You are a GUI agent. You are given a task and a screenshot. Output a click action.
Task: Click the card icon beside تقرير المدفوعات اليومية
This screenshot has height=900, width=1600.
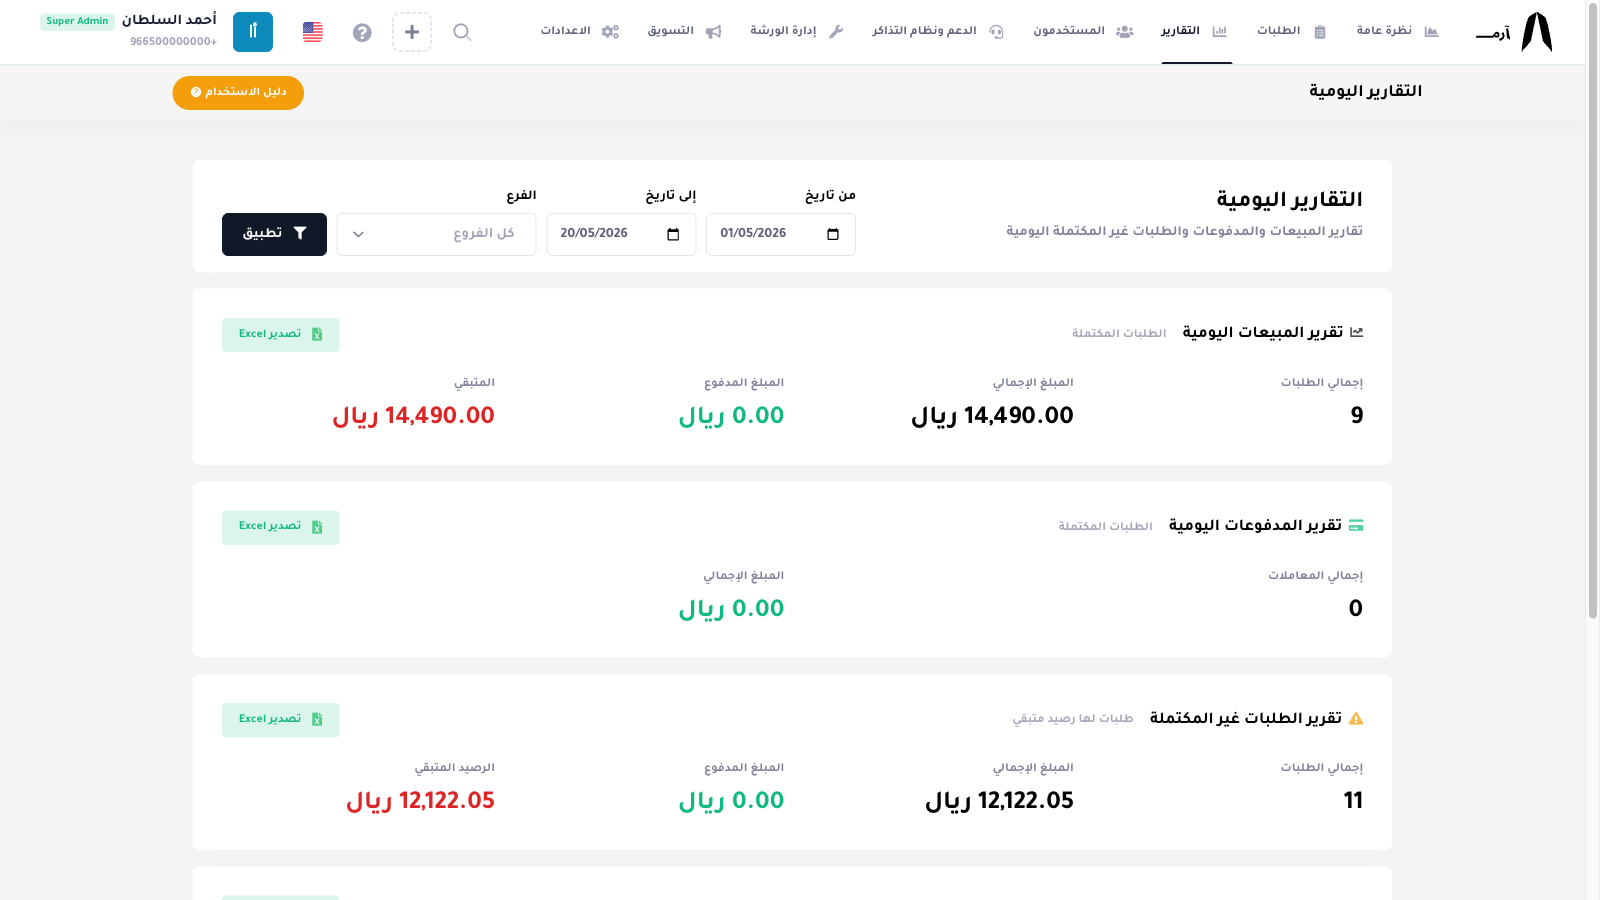[1356, 525]
